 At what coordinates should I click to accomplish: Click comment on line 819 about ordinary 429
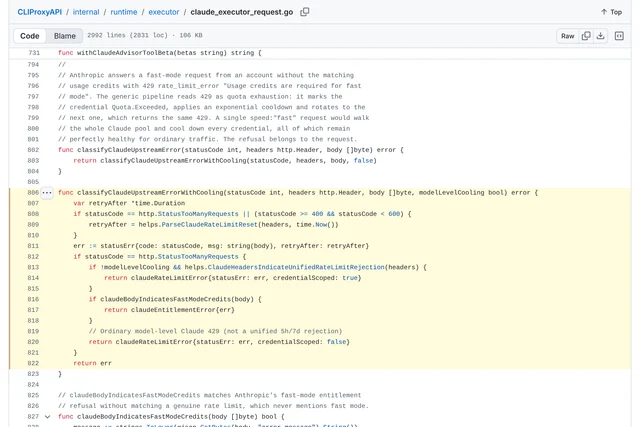point(216,331)
